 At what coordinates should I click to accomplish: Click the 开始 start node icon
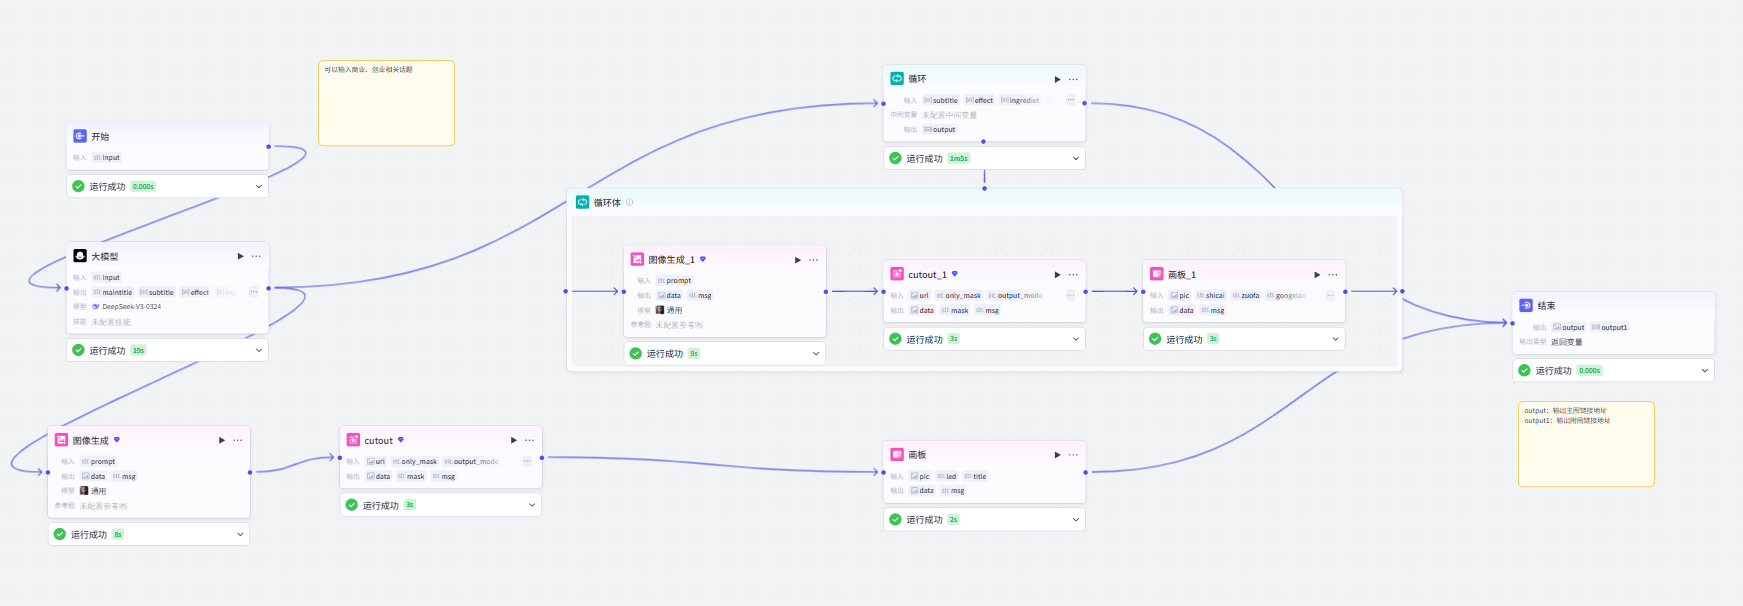pyautogui.click(x=80, y=136)
